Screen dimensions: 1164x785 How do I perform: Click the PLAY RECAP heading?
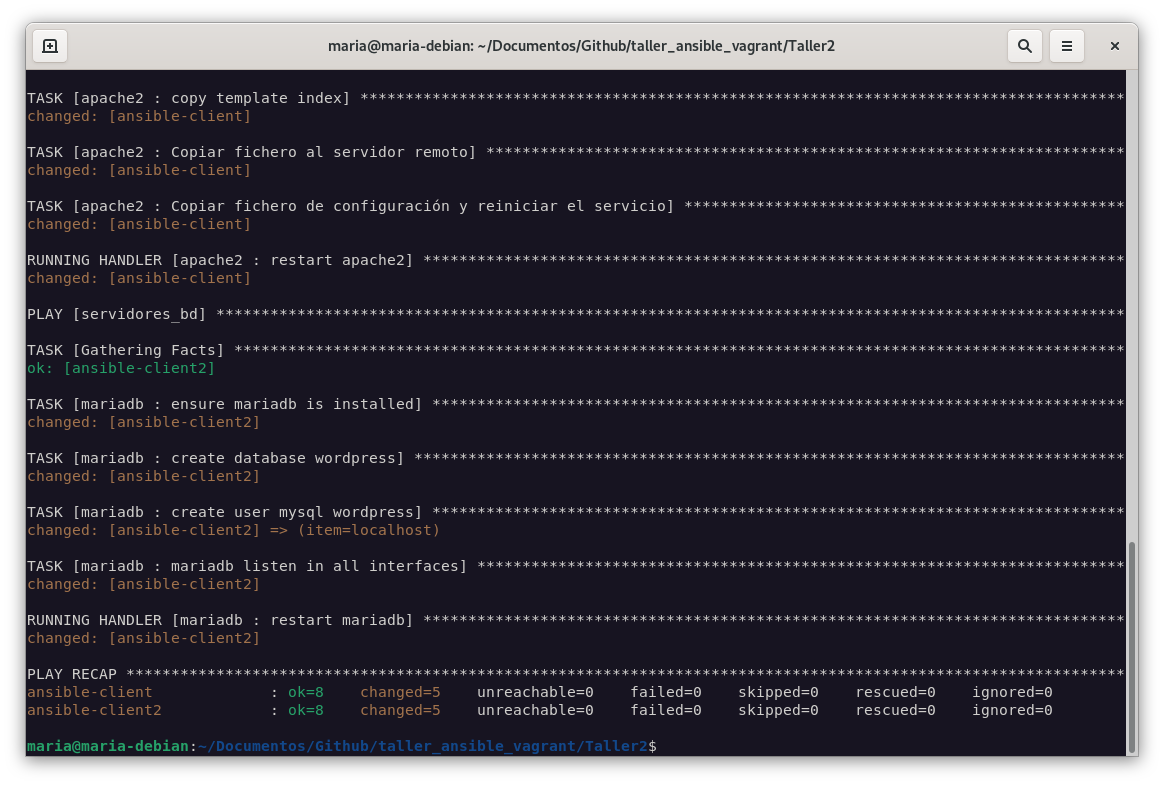point(72,674)
